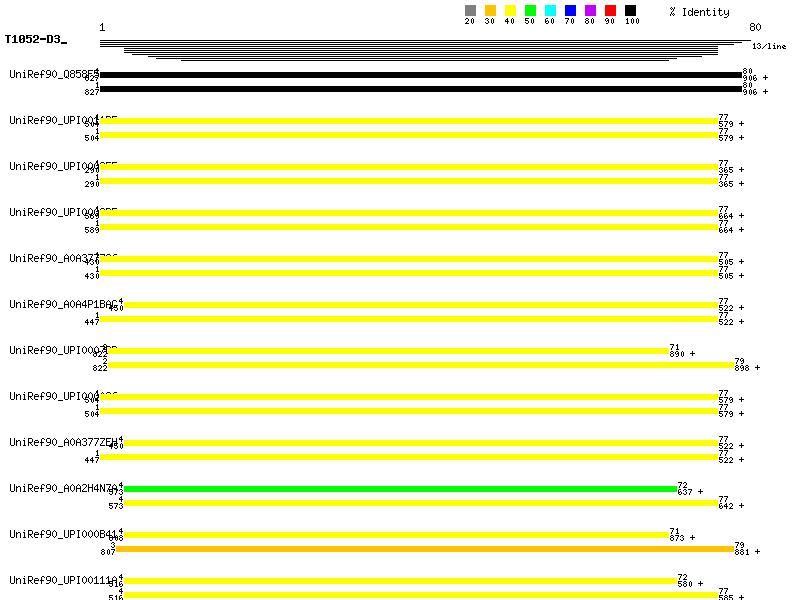800x600 pixels.
Task: Click the 13/line coverage label
Action: coord(769,46)
